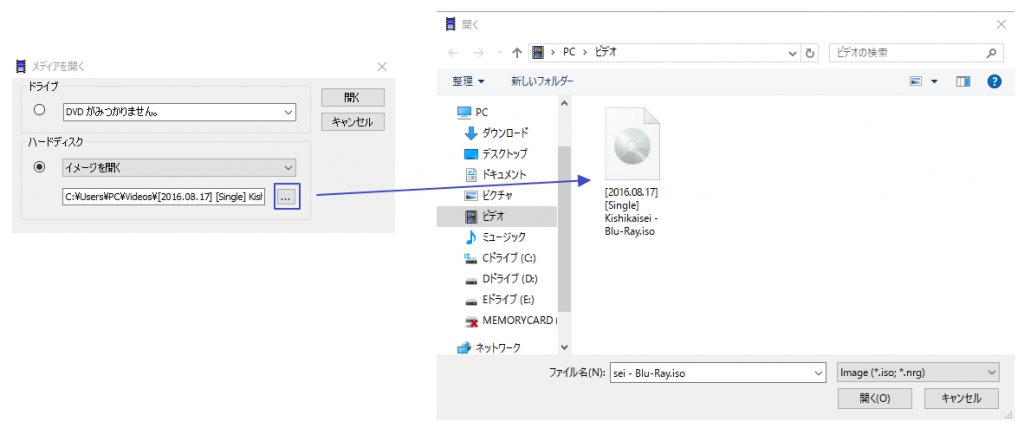Toggle the preview pane icon
The height and width of the screenshot is (428, 1024).
point(963,81)
